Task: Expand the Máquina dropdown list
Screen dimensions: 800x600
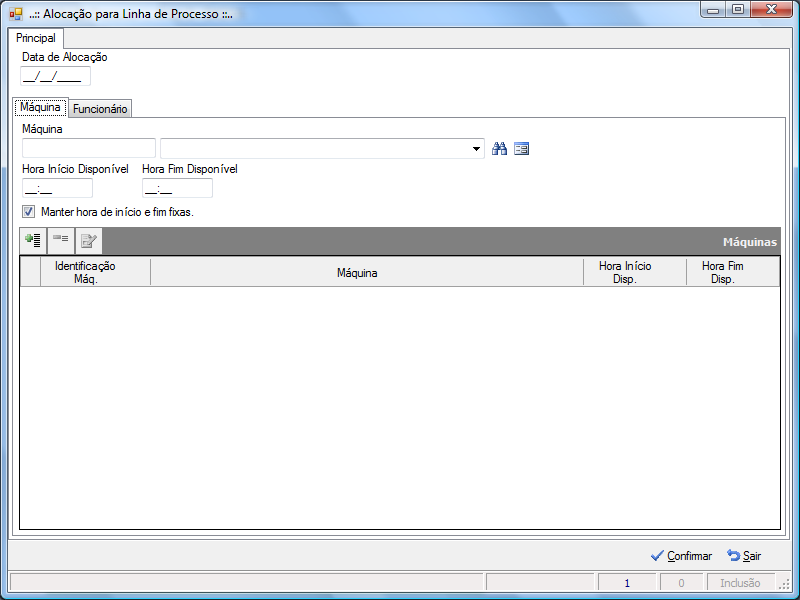Action: pos(476,148)
